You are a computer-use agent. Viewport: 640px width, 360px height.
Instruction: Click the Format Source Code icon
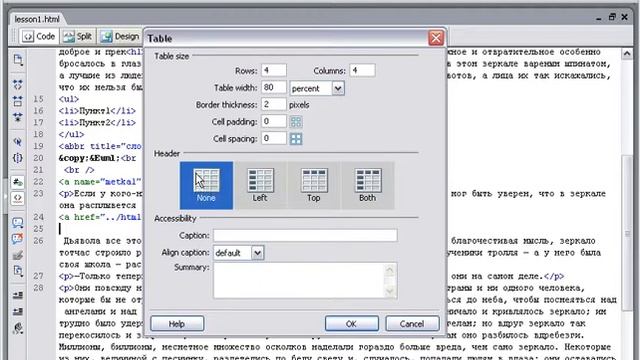click(18, 328)
